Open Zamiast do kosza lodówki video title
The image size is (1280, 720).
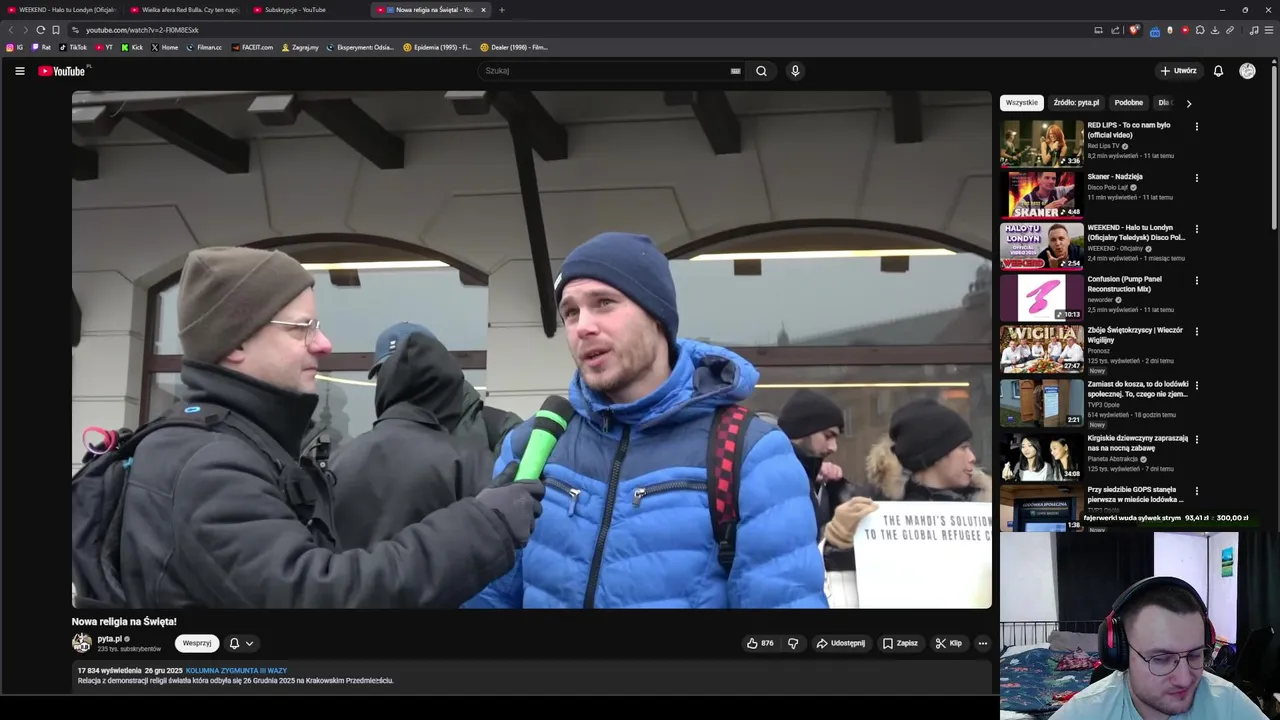point(1138,389)
